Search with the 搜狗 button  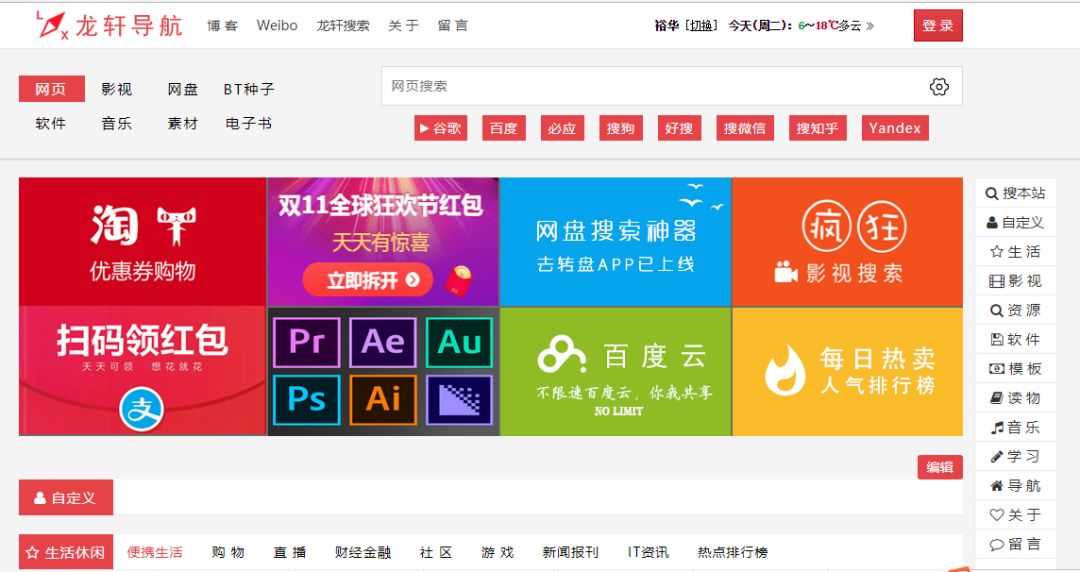[x=621, y=128]
